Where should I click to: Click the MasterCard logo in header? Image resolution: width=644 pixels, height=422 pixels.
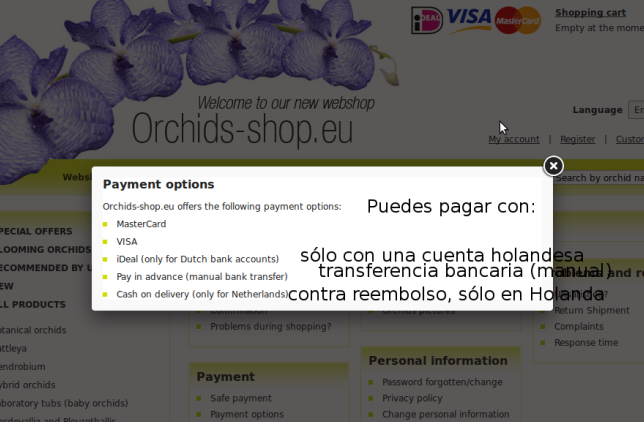pos(518,20)
